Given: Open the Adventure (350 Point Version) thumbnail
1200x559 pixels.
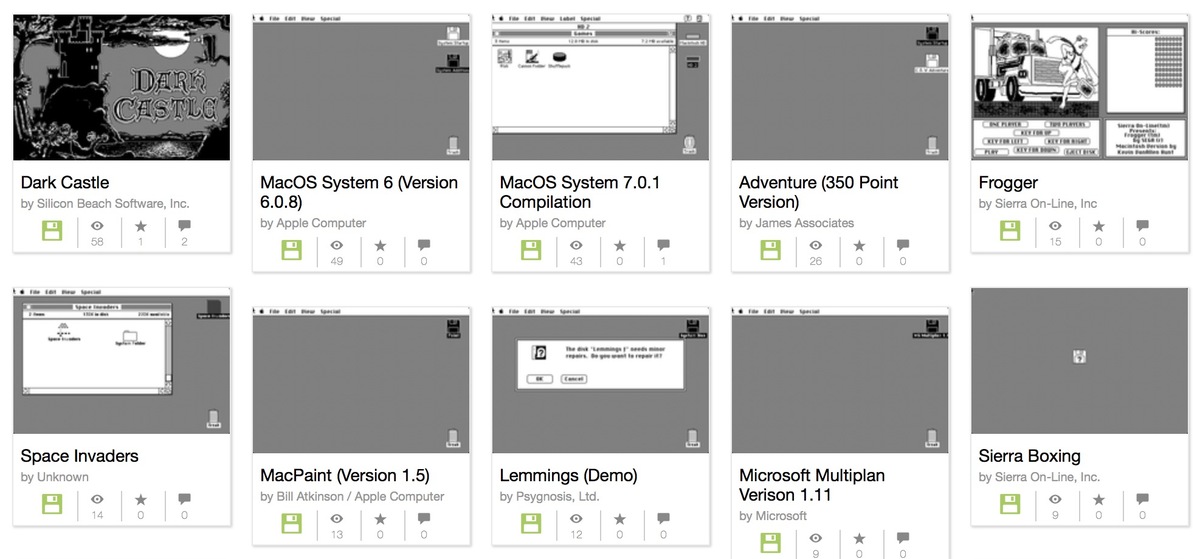Looking at the screenshot, I should [840, 87].
